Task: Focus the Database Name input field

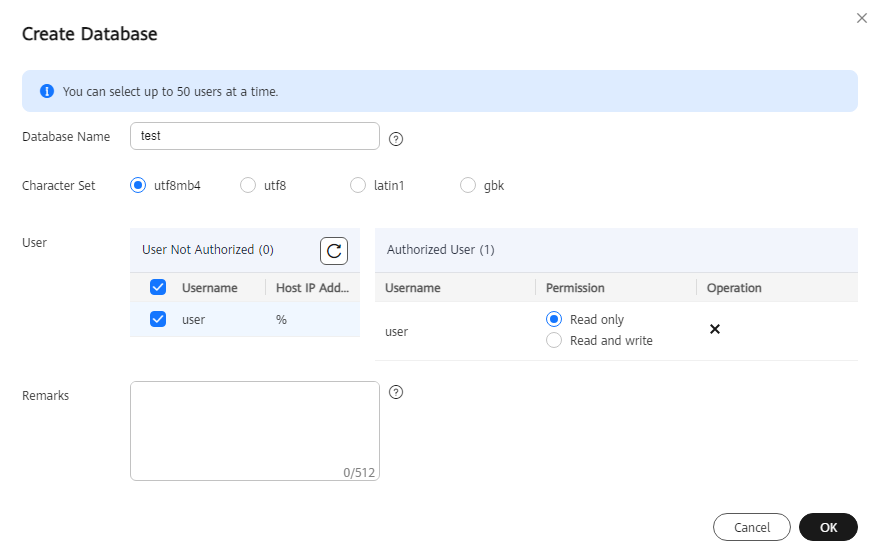Action: 255,136
